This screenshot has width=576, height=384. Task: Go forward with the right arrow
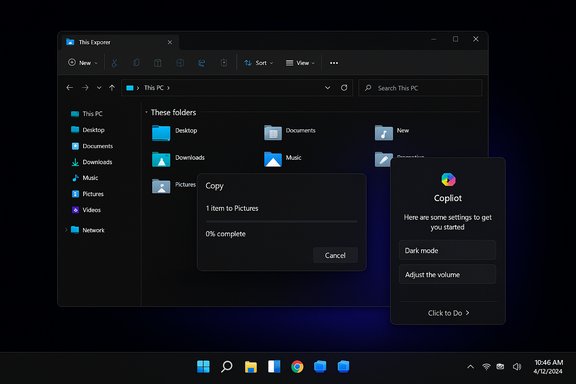(85, 88)
